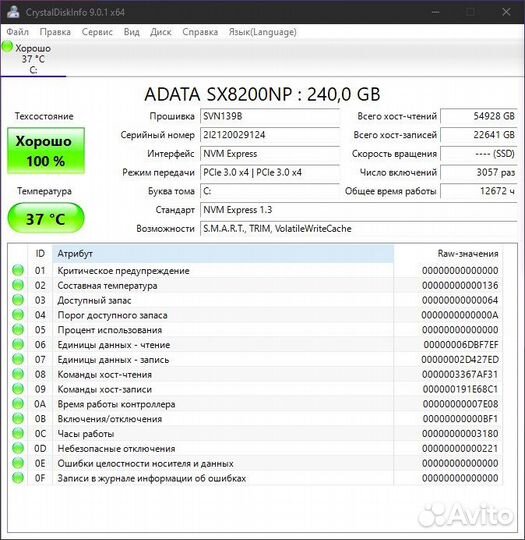The image size is (525, 540).
Task: Select the Процент использования attribute
Action: click(x=110, y=330)
